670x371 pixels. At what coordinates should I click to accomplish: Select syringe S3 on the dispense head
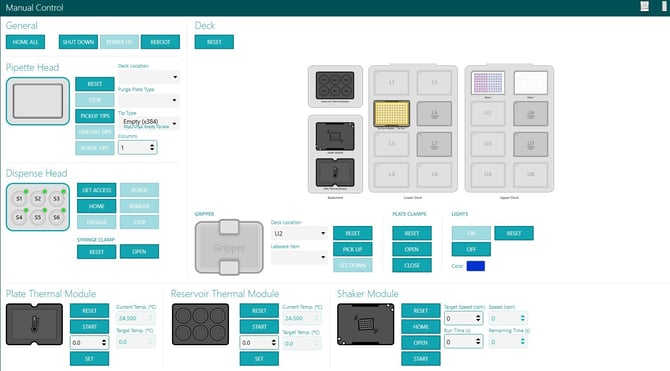(x=56, y=199)
